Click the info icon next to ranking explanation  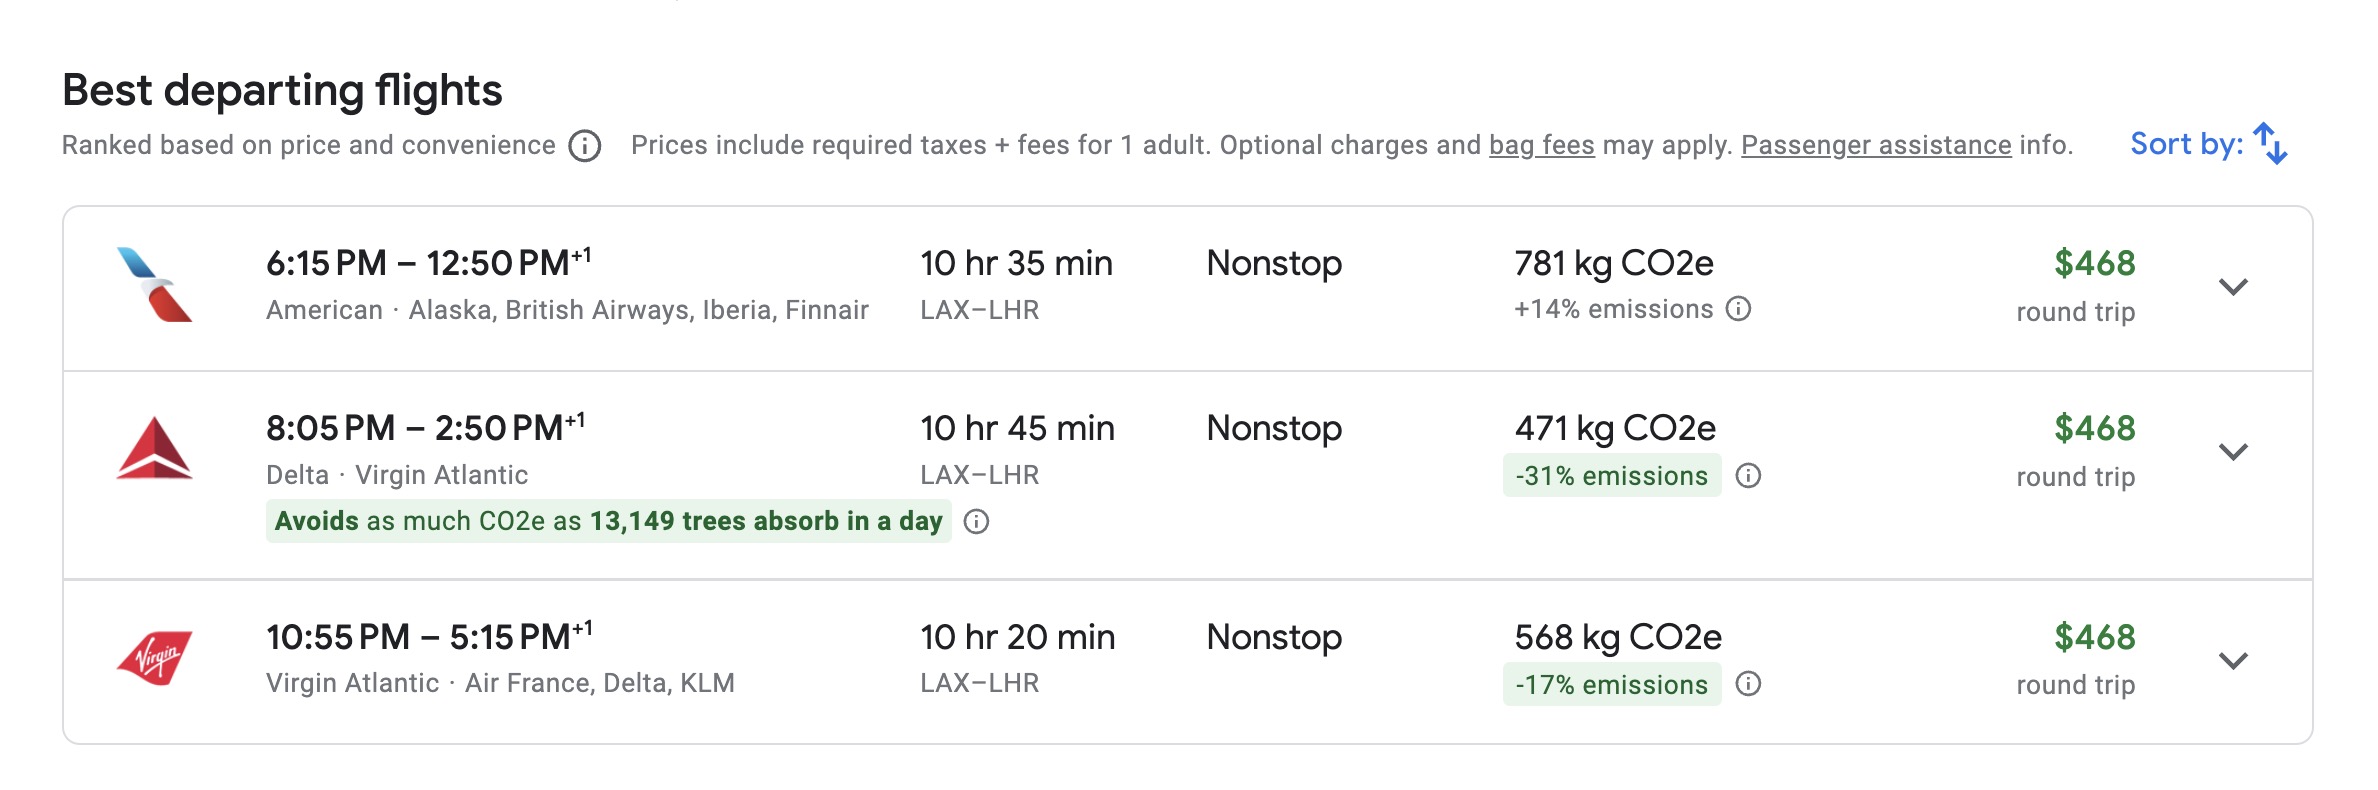[585, 146]
